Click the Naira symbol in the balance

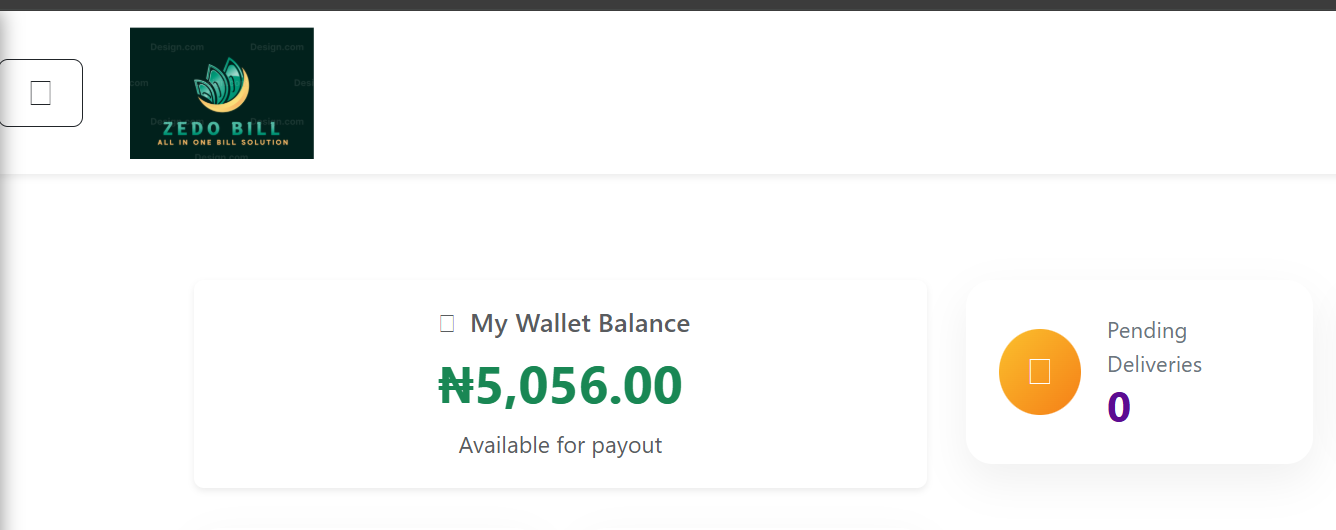(x=455, y=385)
